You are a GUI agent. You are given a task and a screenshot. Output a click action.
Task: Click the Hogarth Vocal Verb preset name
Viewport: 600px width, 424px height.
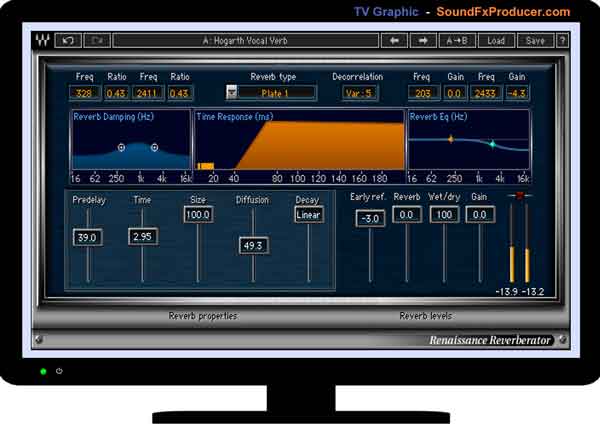[x=245, y=41]
